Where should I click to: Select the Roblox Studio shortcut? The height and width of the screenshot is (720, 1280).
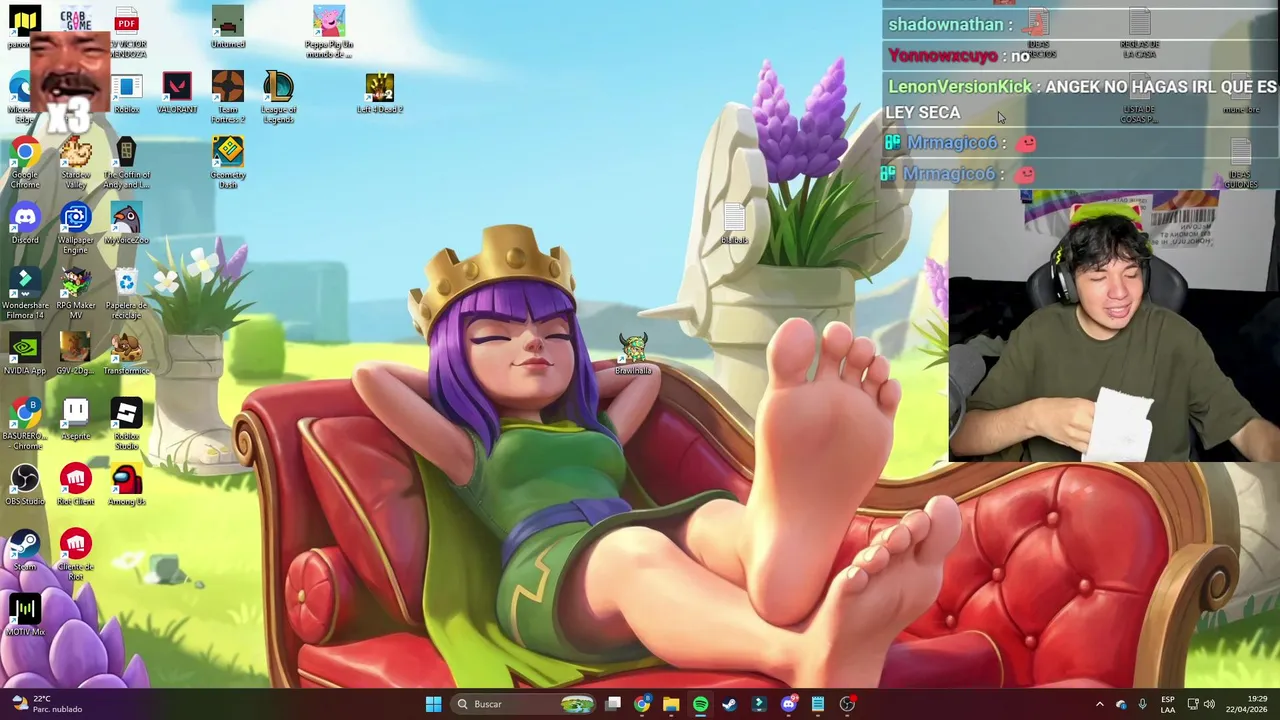[126, 425]
